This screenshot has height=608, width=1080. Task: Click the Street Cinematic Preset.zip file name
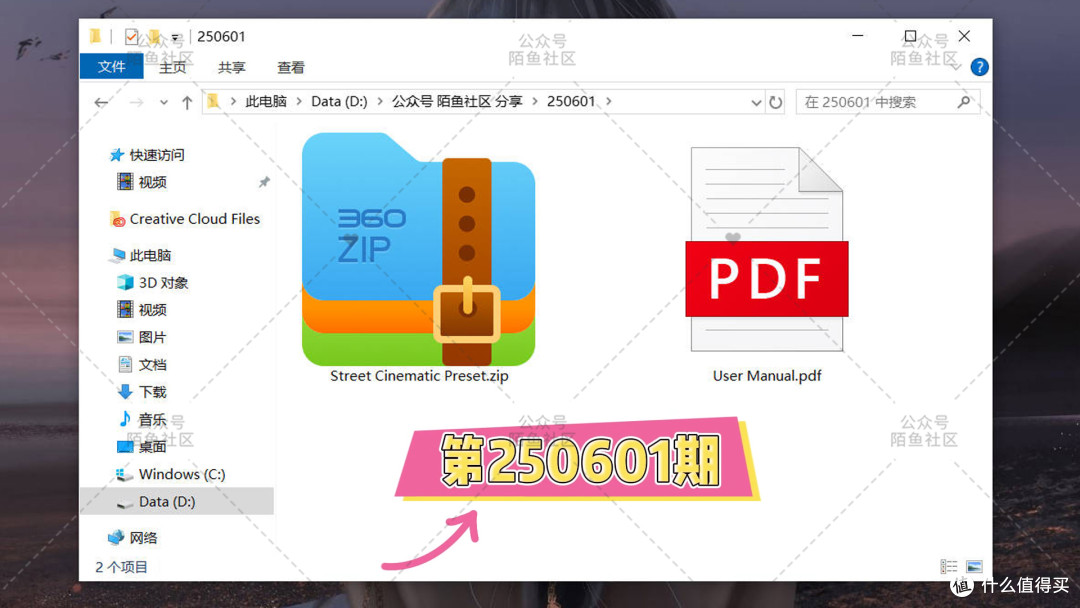coord(419,376)
